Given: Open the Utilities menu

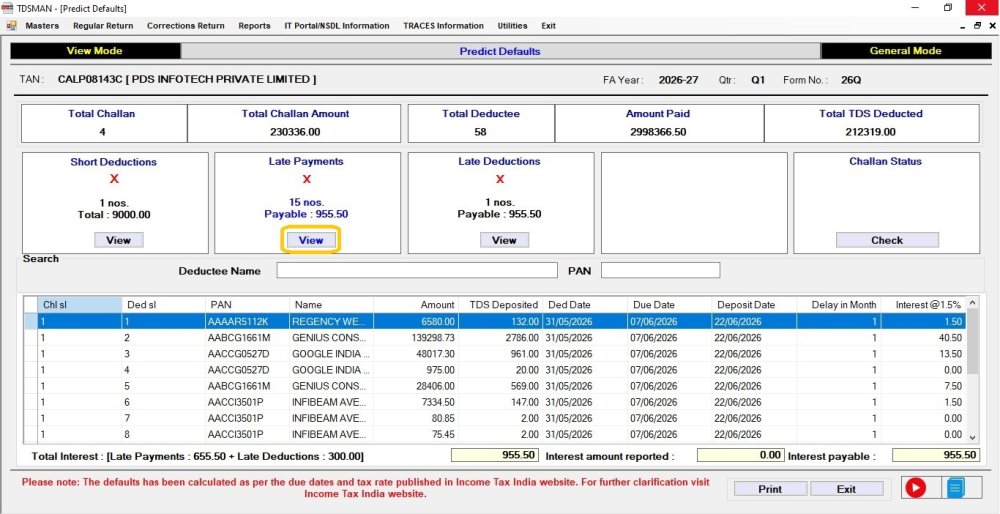Looking at the screenshot, I should click(512, 26).
